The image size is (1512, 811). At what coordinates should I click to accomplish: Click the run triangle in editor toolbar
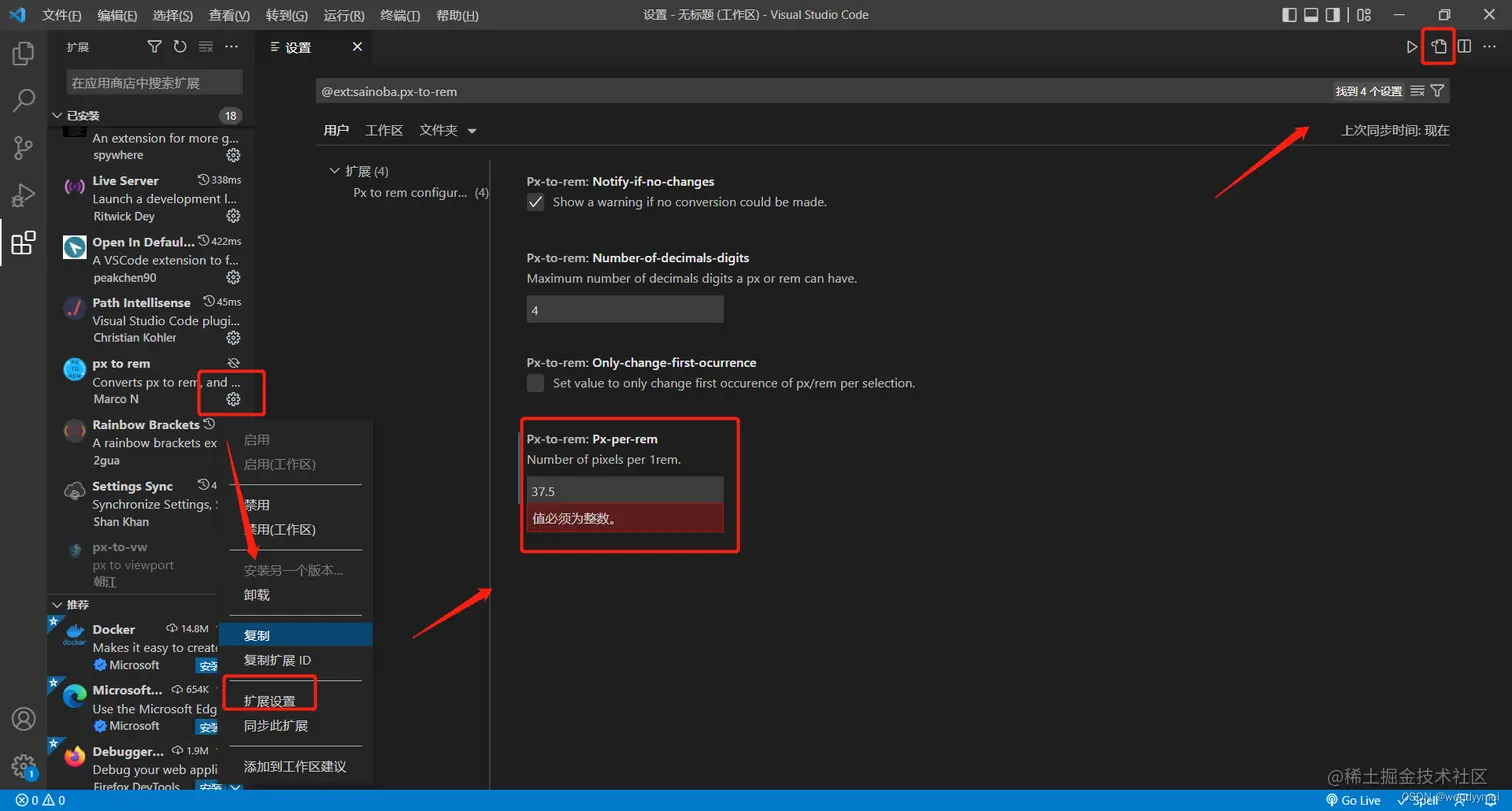tap(1412, 47)
